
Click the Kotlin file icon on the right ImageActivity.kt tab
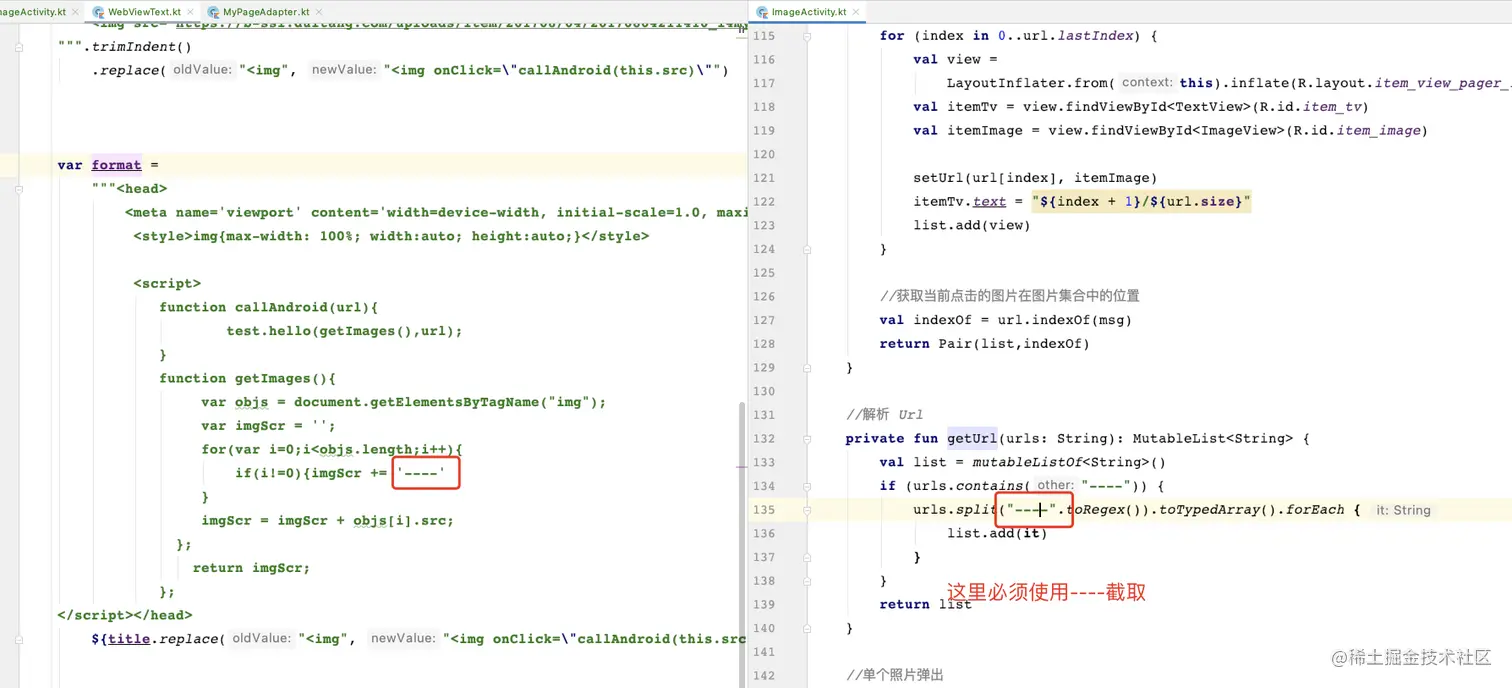tap(763, 12)
